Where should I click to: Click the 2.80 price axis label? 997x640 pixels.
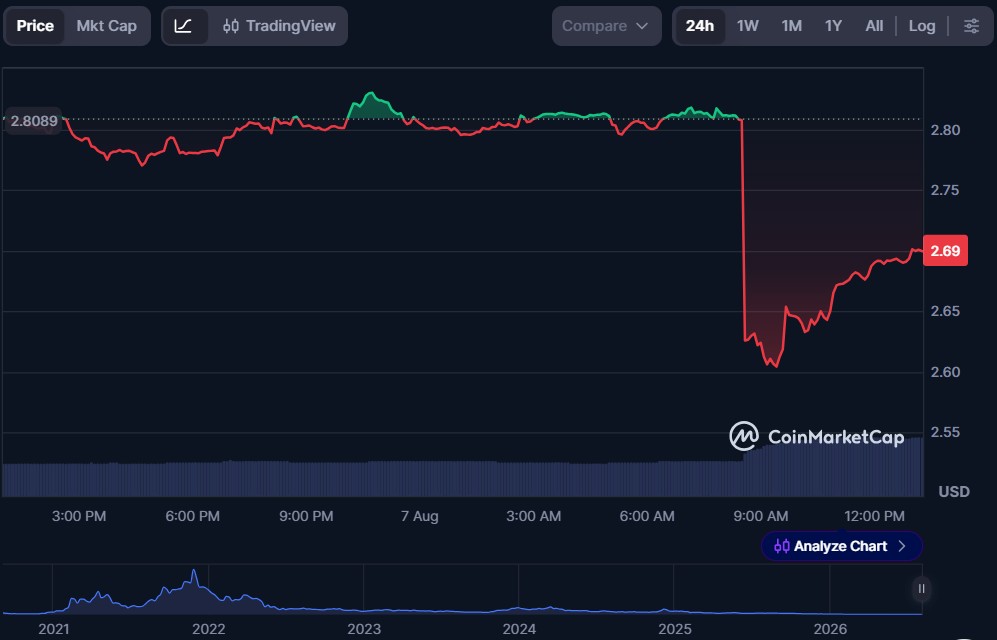(945, 130)
